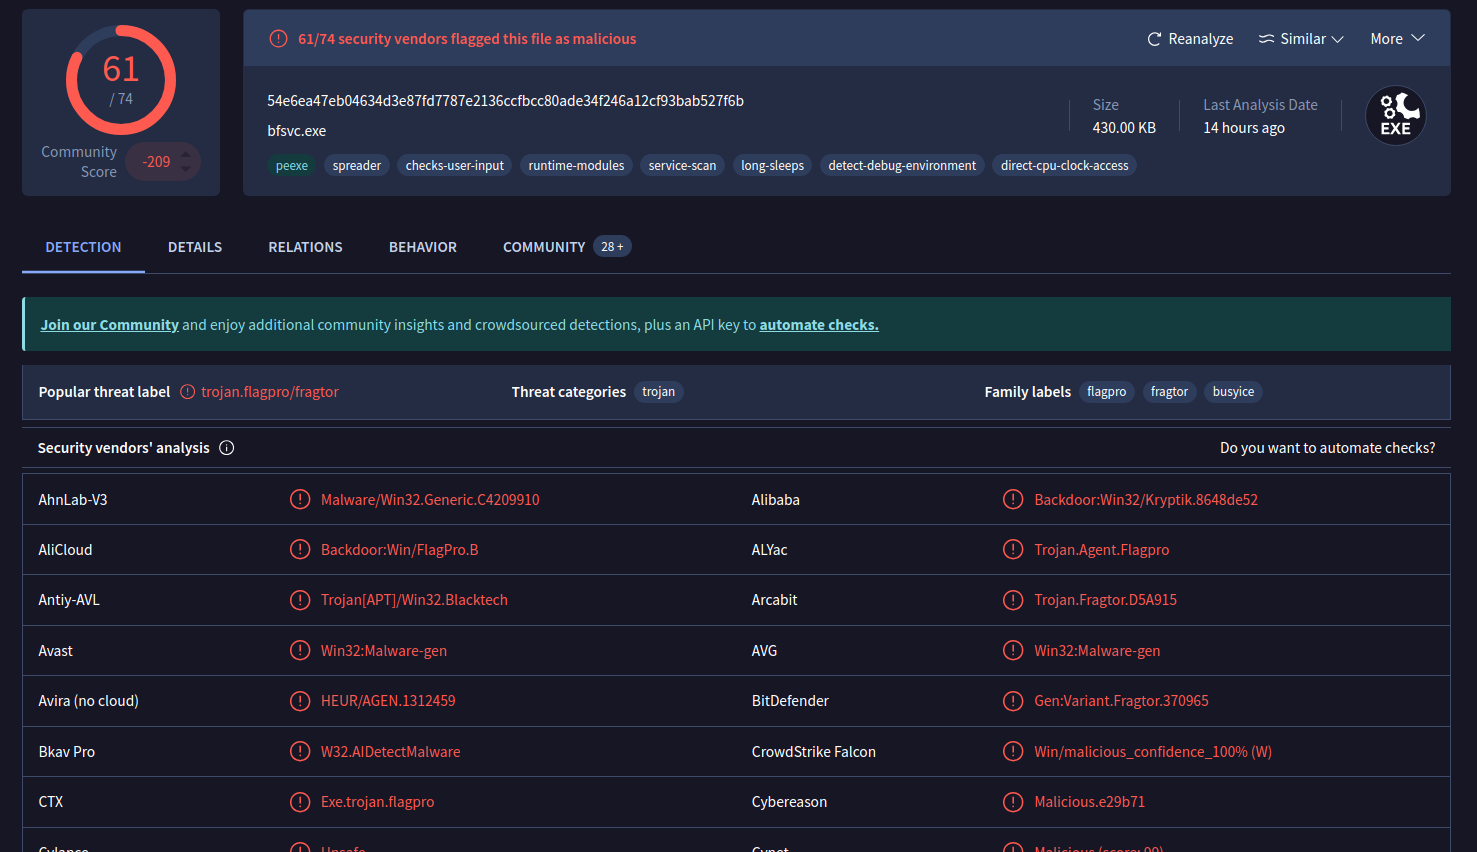This screenshot has height=852, width=1477.
Task: Follow the Join our Community link
Action: pyautogui.click(x=110, y=325)
